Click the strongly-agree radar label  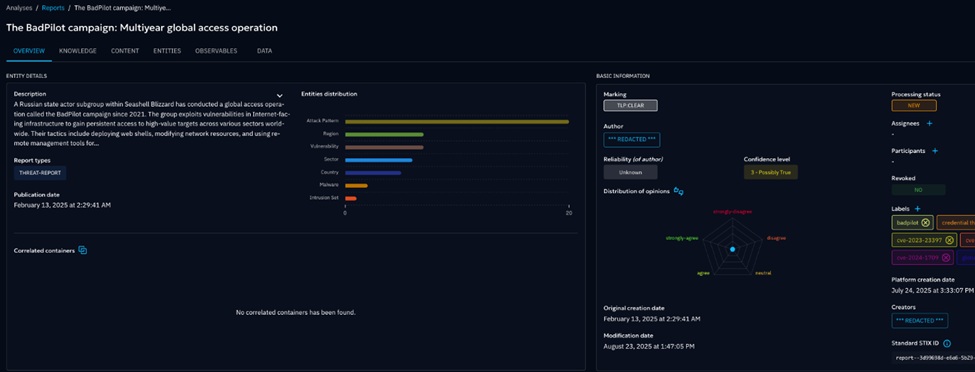click(x=682, y=238)
